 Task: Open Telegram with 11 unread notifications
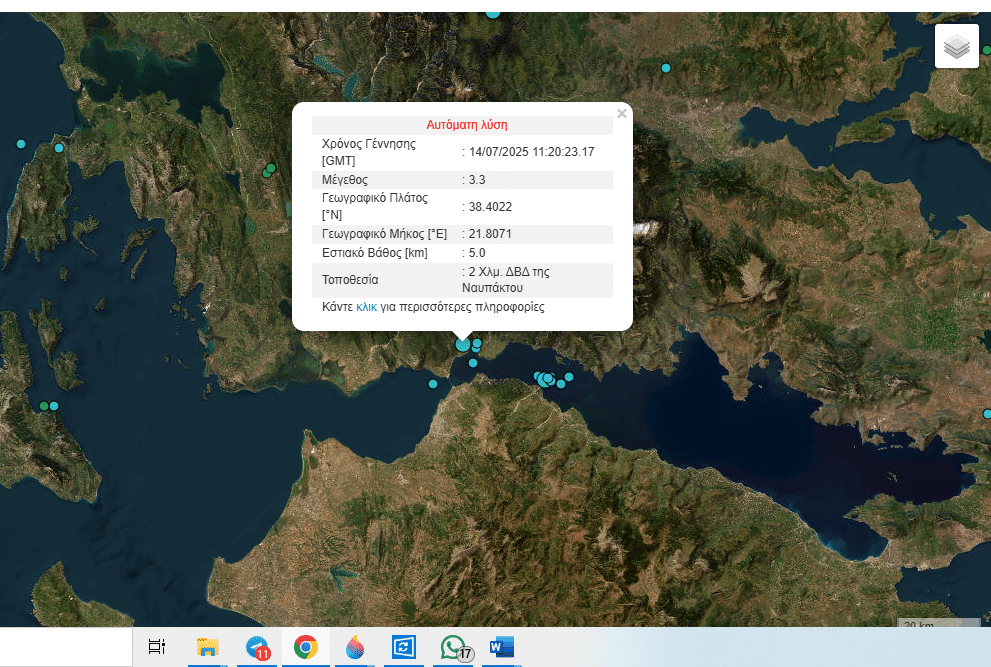257,647
